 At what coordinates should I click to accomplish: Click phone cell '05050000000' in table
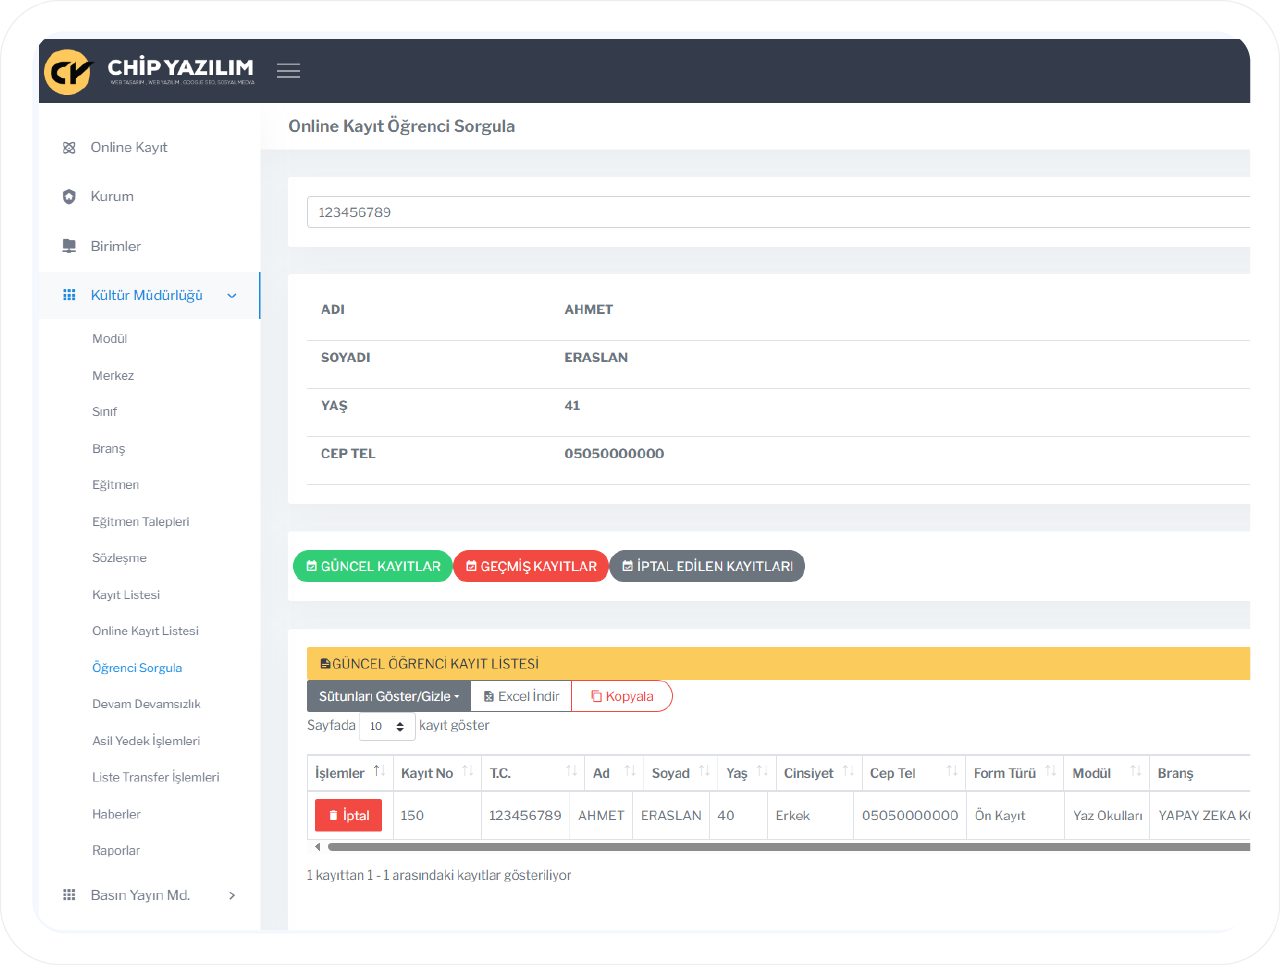tap(910, 816)
